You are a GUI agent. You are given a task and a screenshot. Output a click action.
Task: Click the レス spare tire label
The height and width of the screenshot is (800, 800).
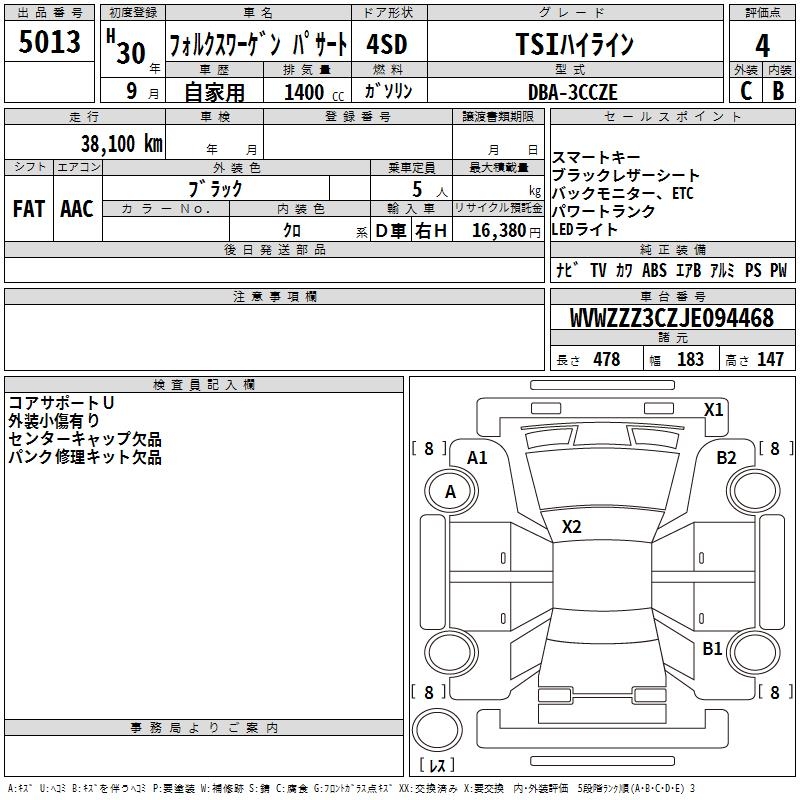tap(437, 764)
